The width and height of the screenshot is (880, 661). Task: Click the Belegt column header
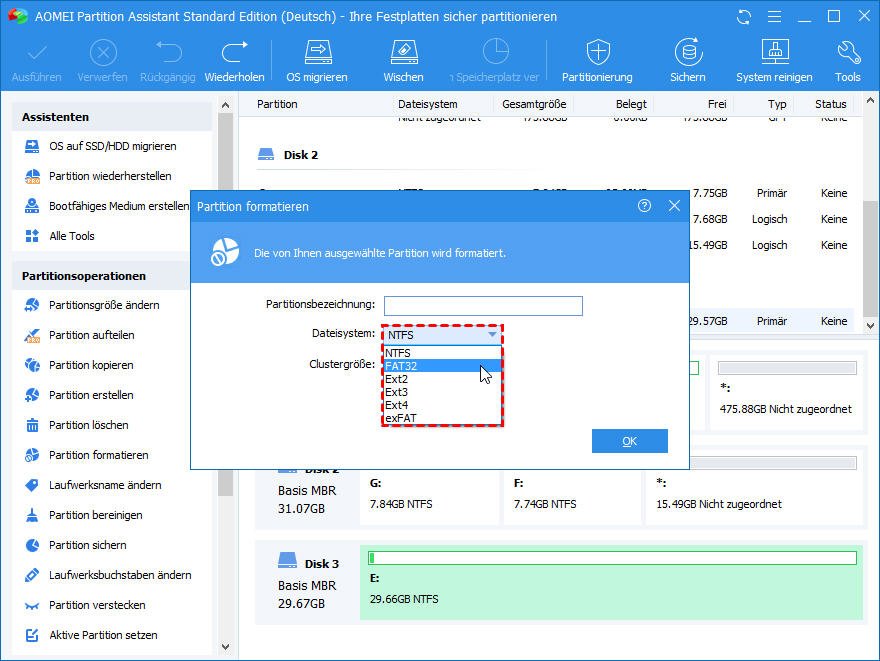pos(631,104)
